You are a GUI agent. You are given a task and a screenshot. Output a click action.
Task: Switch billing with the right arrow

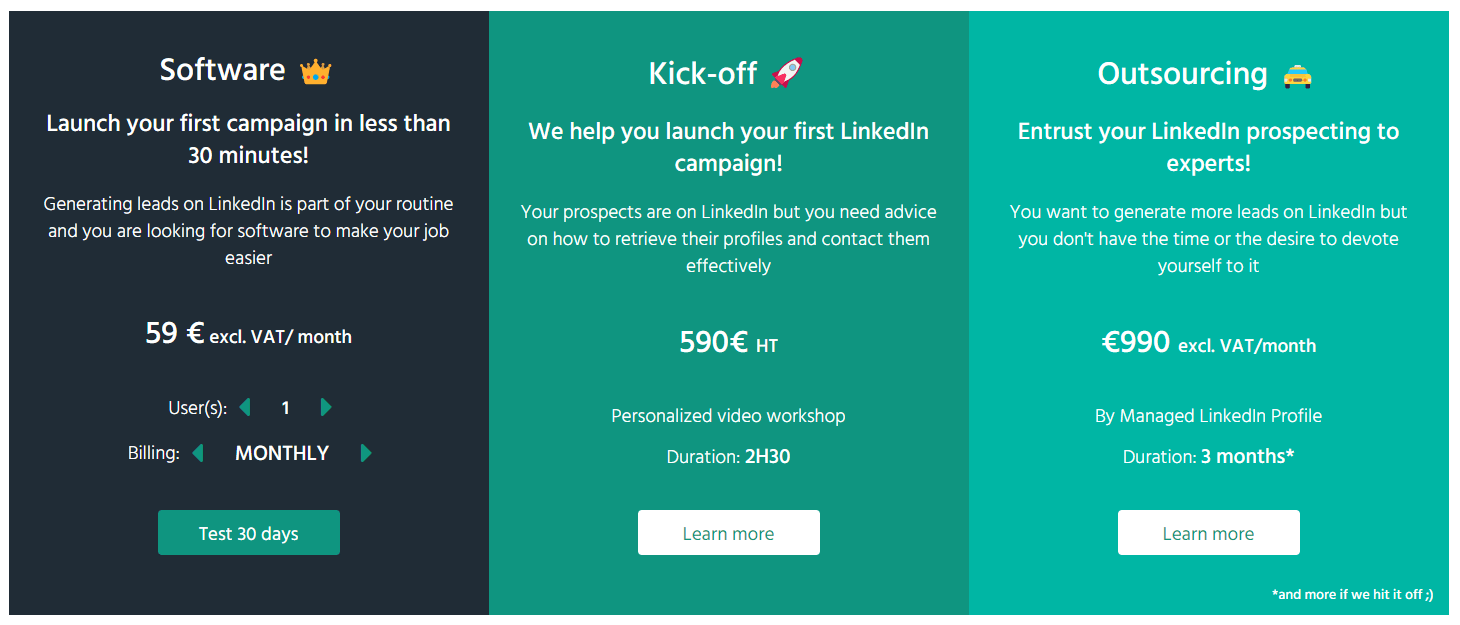(x=366, y=453)
